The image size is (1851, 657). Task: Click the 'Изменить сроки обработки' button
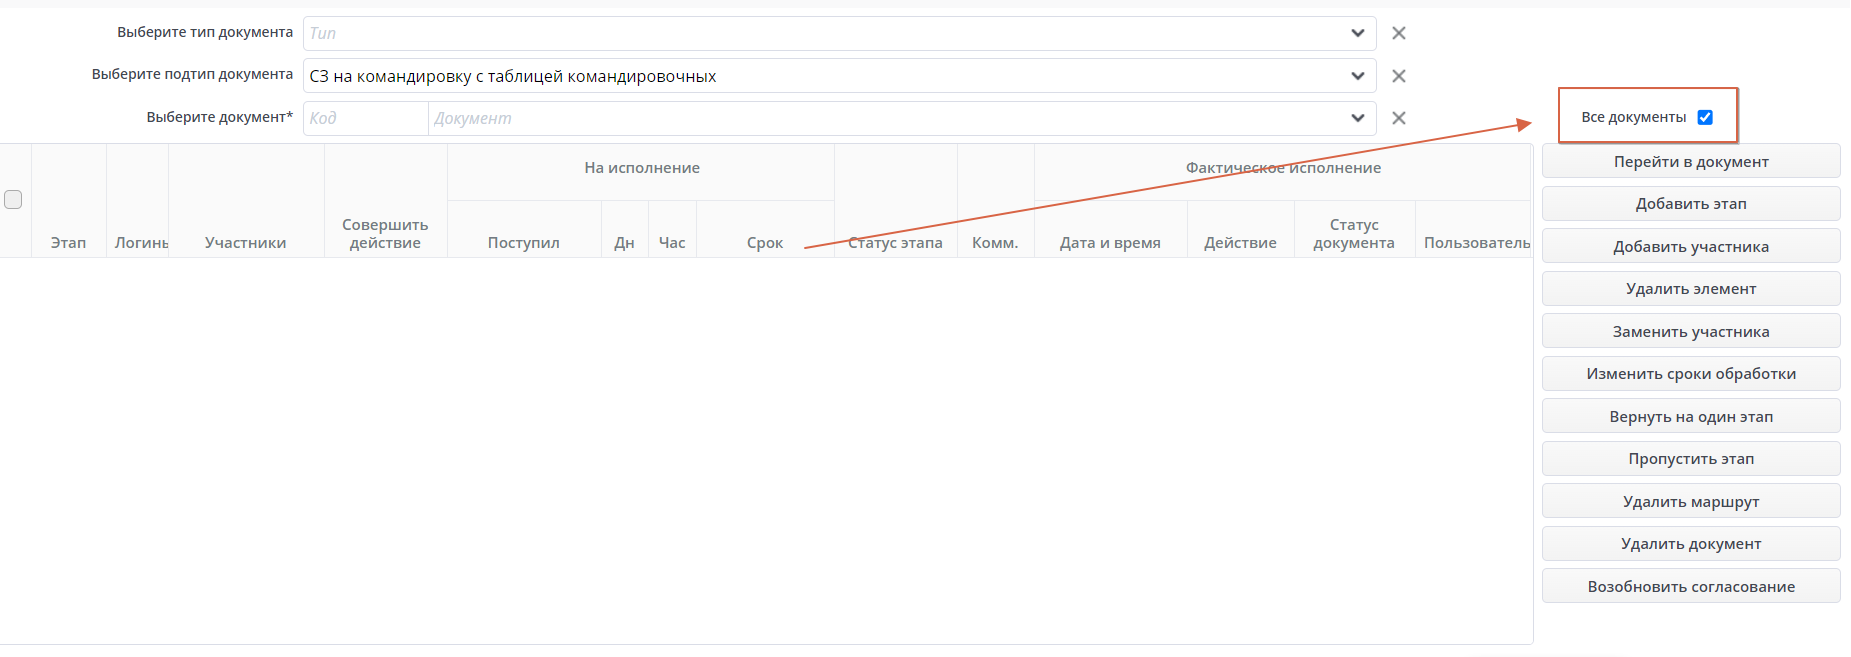(x=1691, y=374)
